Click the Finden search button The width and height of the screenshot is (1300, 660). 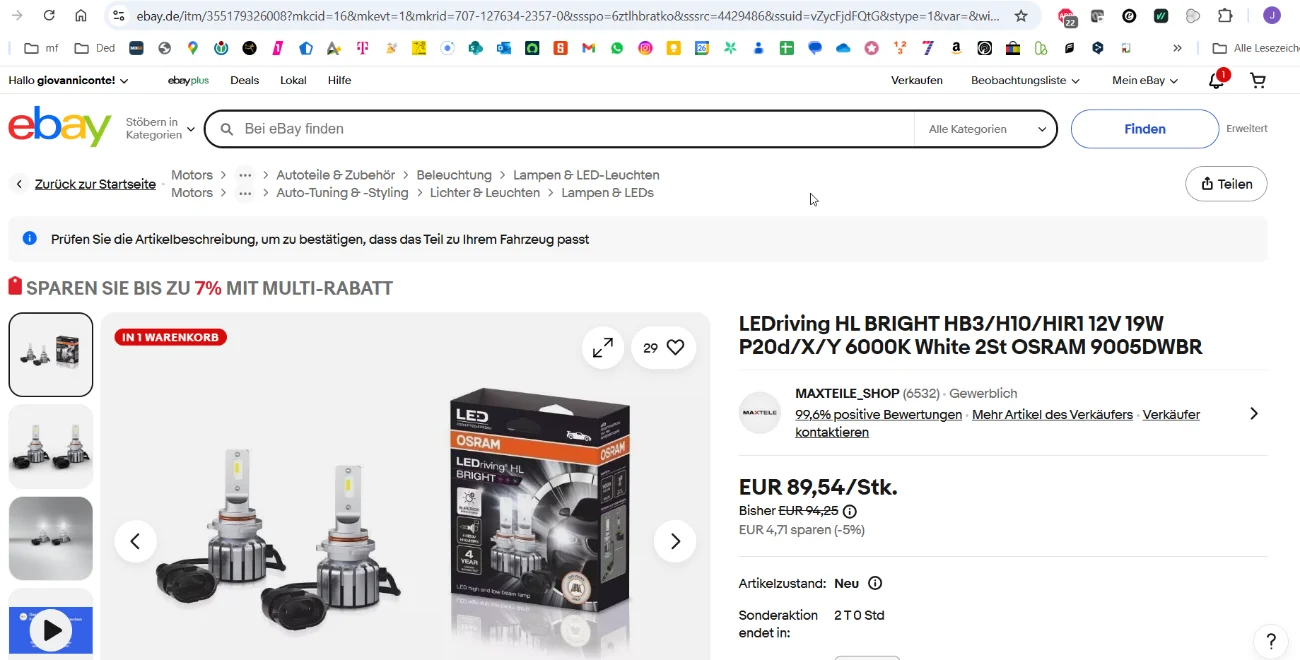[1145, 129]
